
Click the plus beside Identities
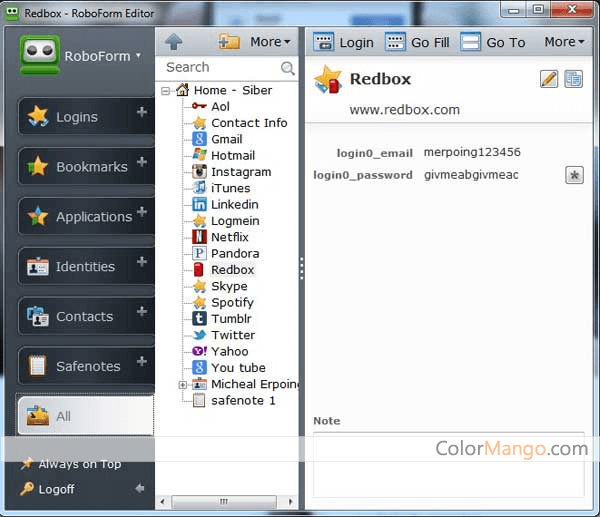142,262
